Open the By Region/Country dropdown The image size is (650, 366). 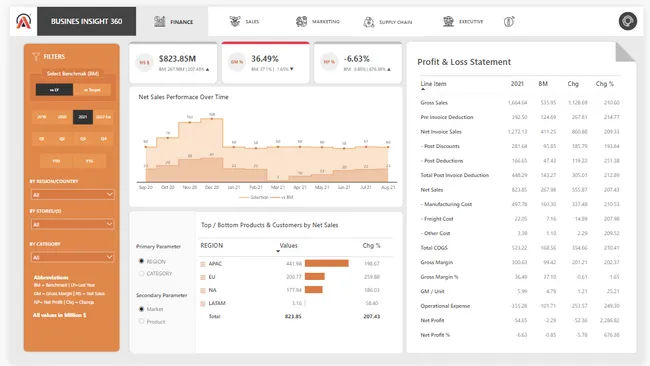pos(73,194)
